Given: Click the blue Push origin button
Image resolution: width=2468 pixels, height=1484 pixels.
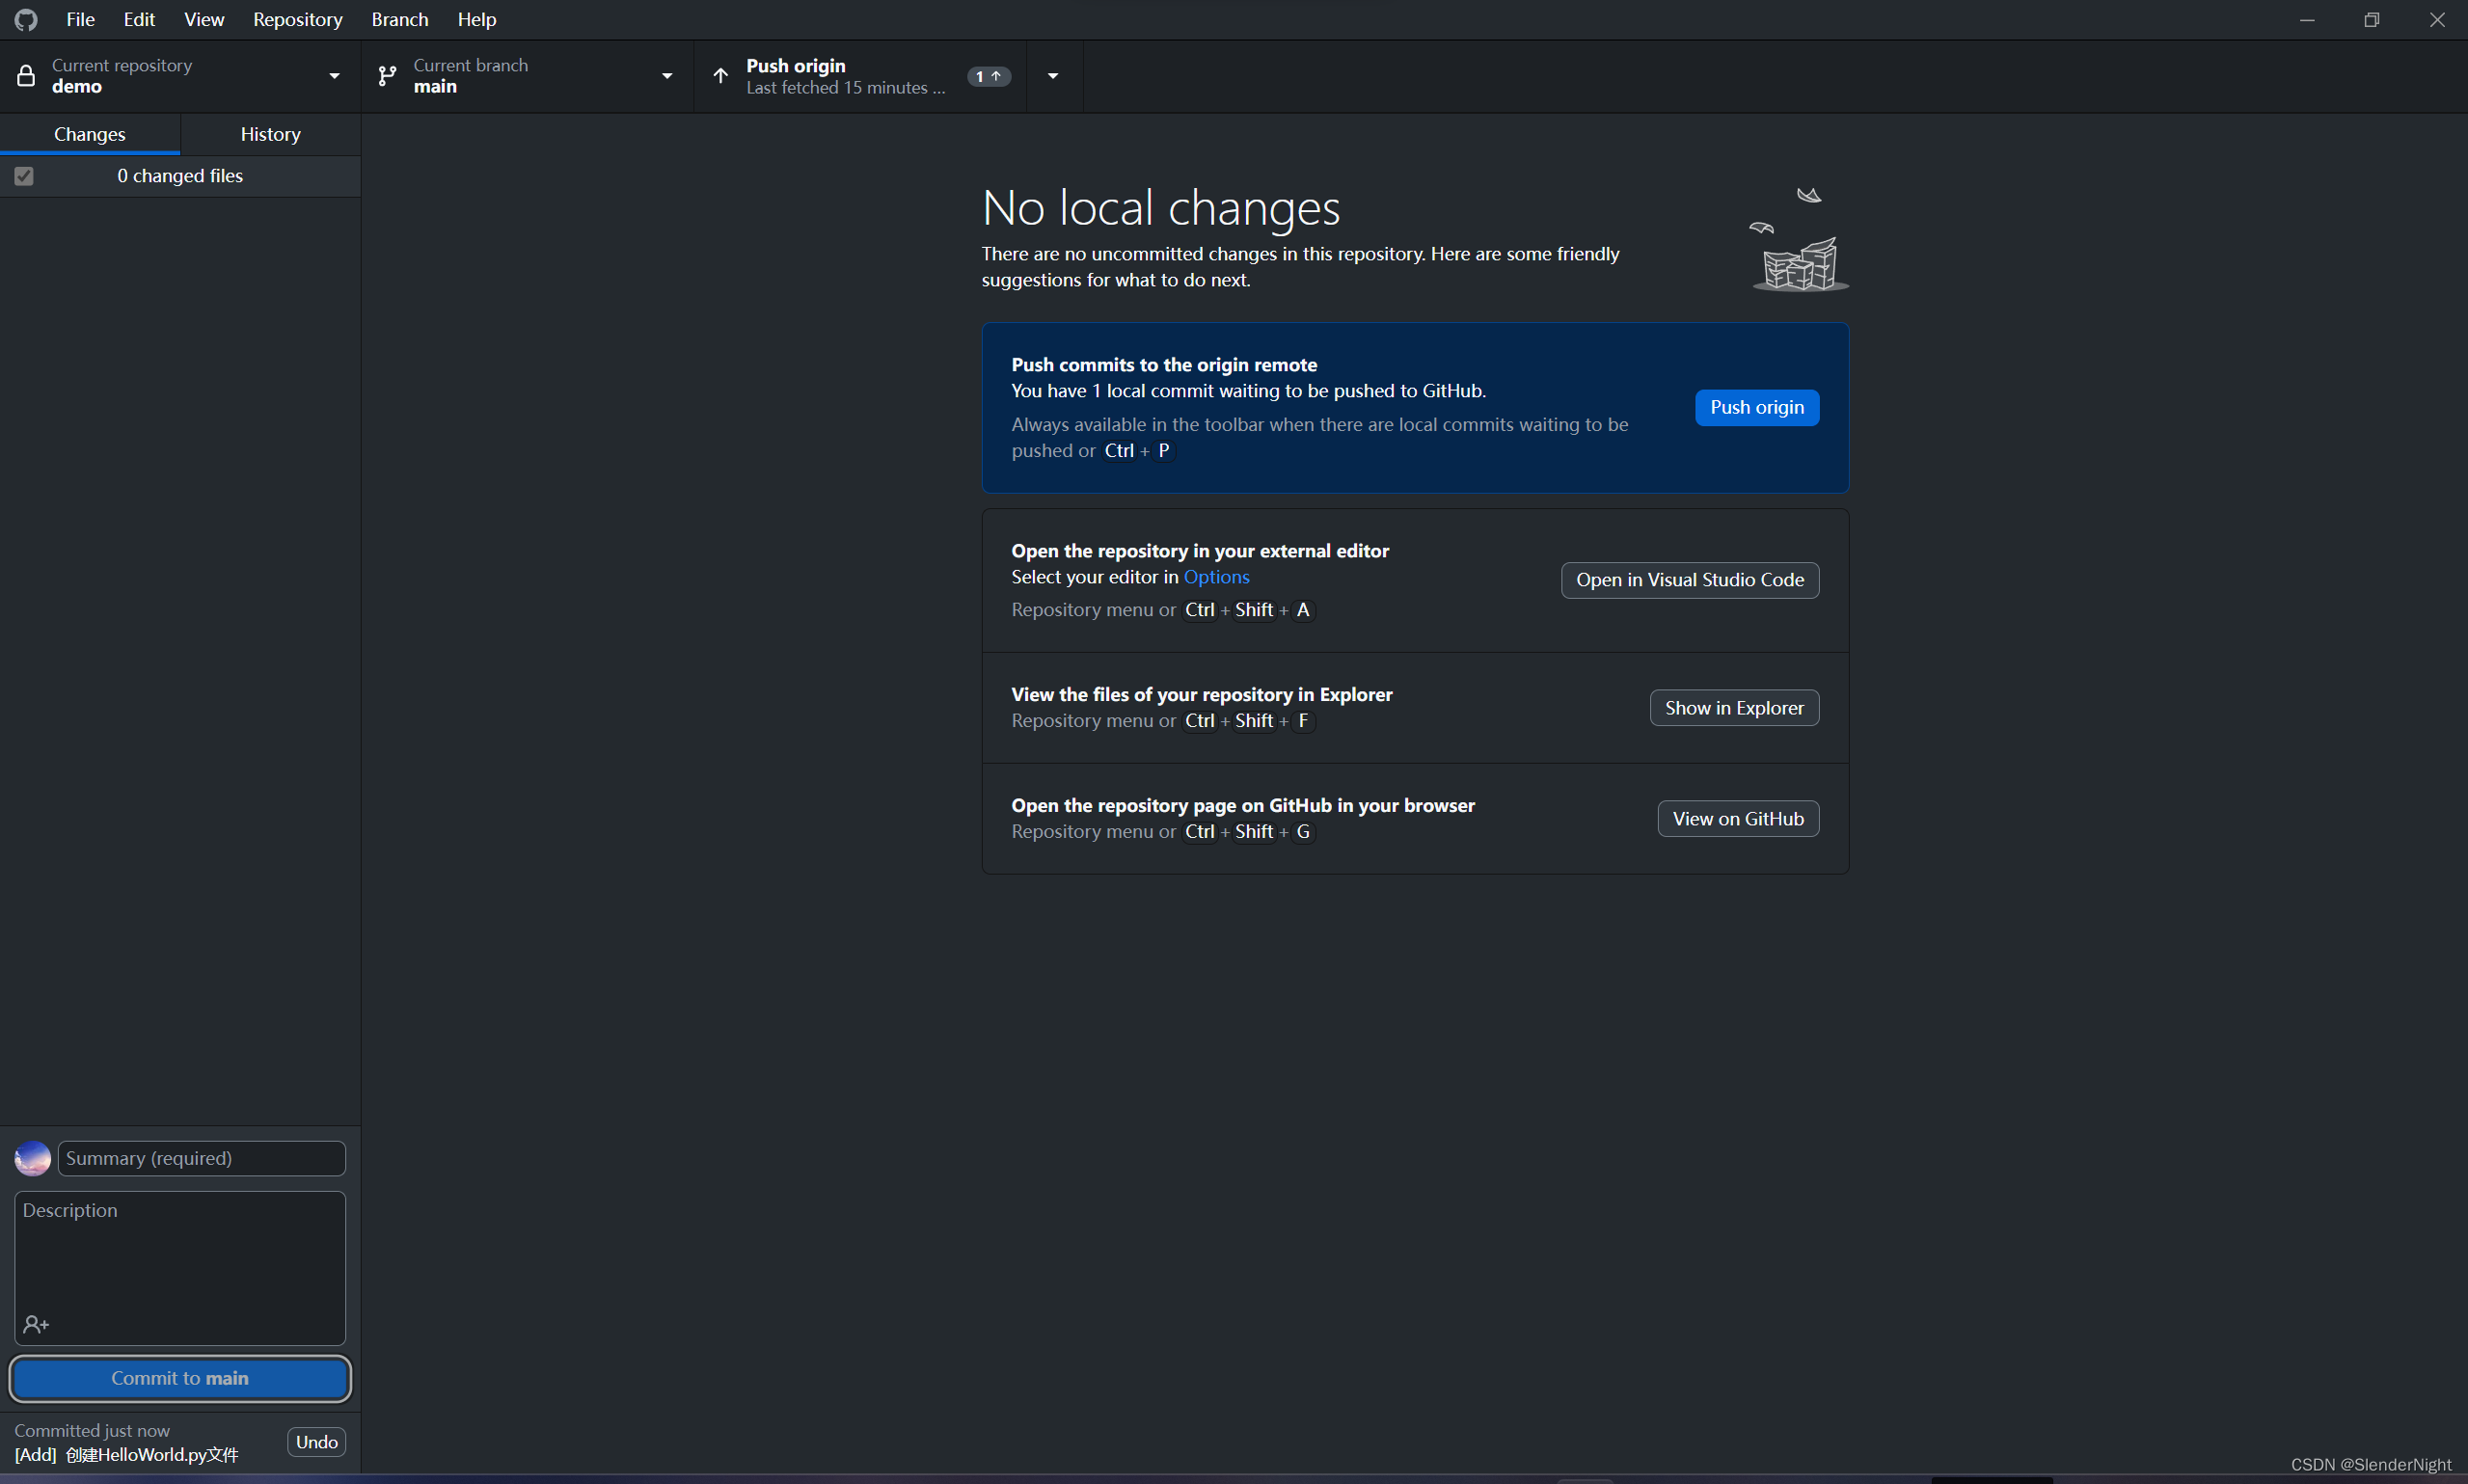Looking at the screenshot, I should click(1756, 407).
